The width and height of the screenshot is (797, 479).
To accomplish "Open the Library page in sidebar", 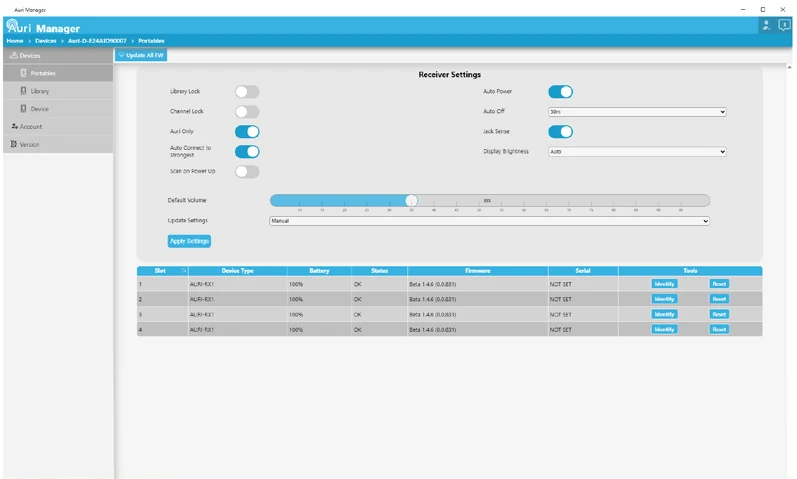I will coord(58,91).
